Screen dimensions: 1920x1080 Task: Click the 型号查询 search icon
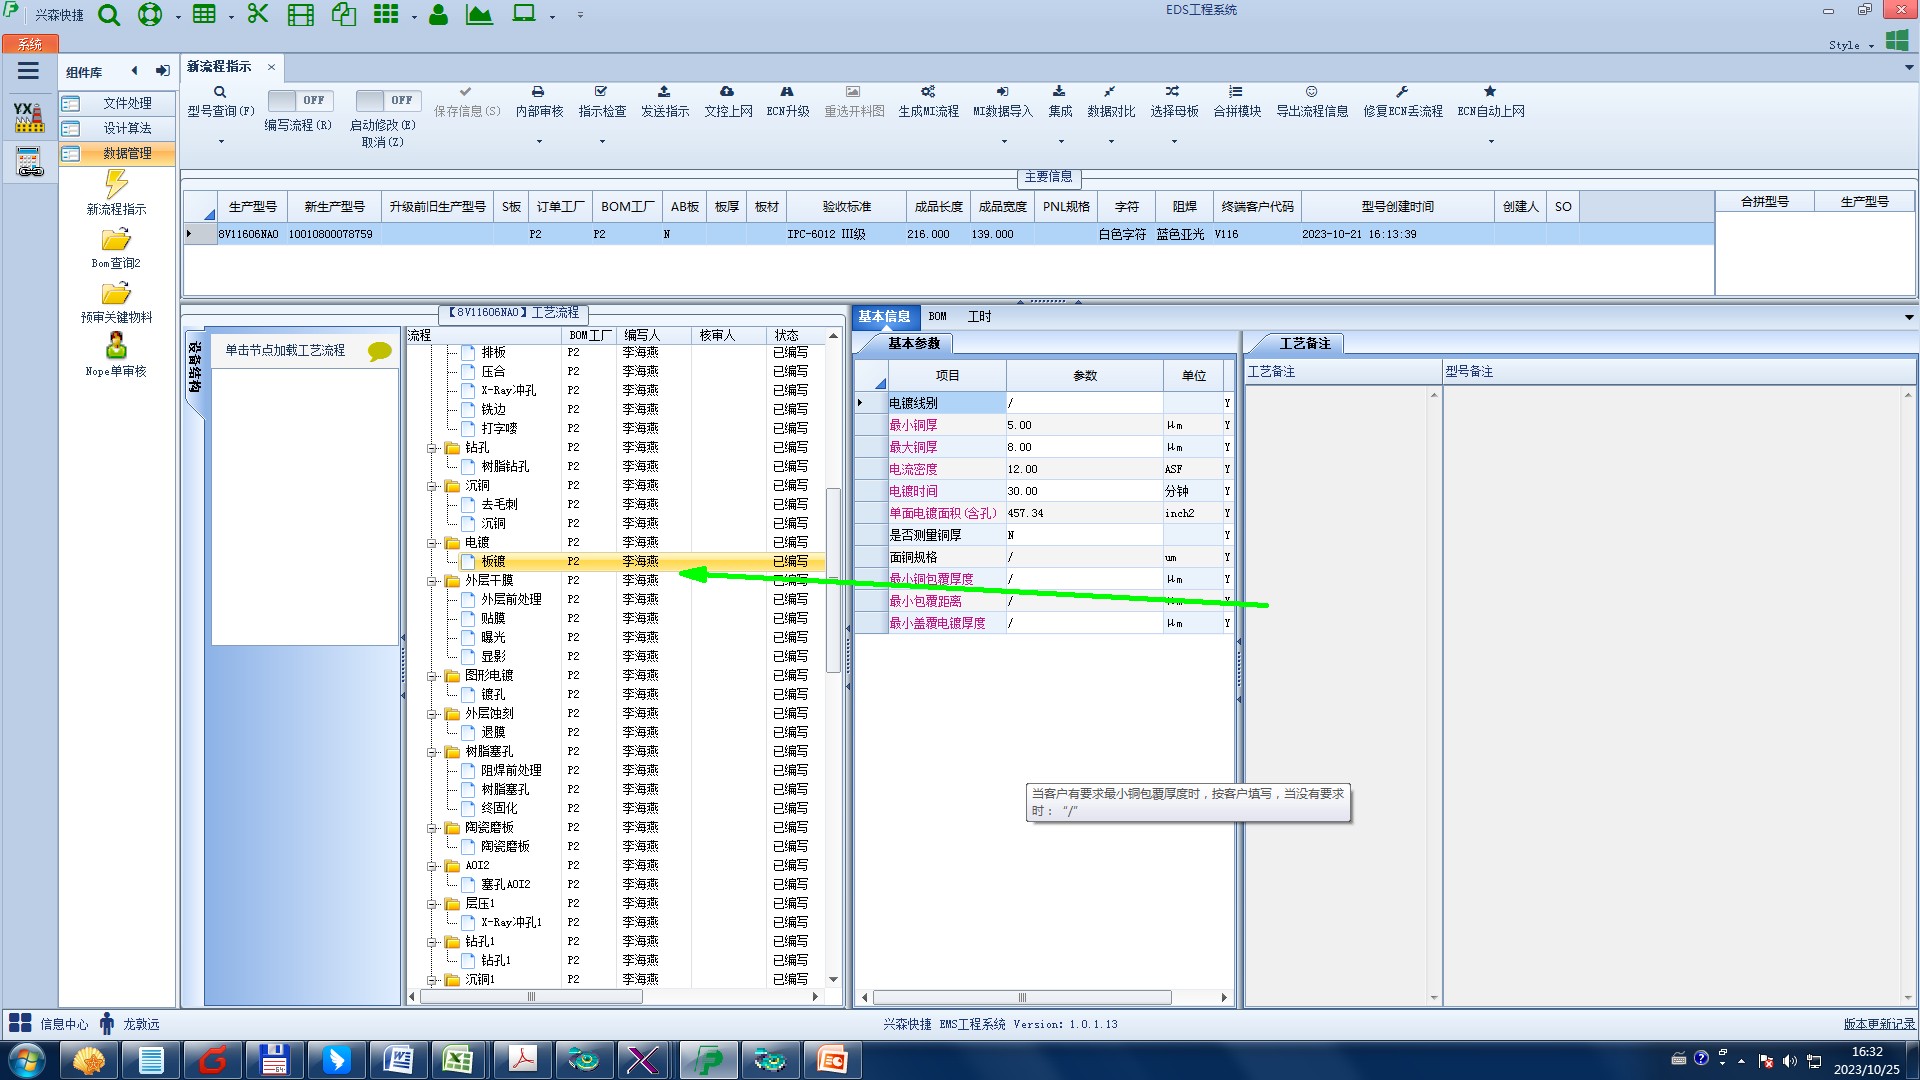(x=220, y=92)
